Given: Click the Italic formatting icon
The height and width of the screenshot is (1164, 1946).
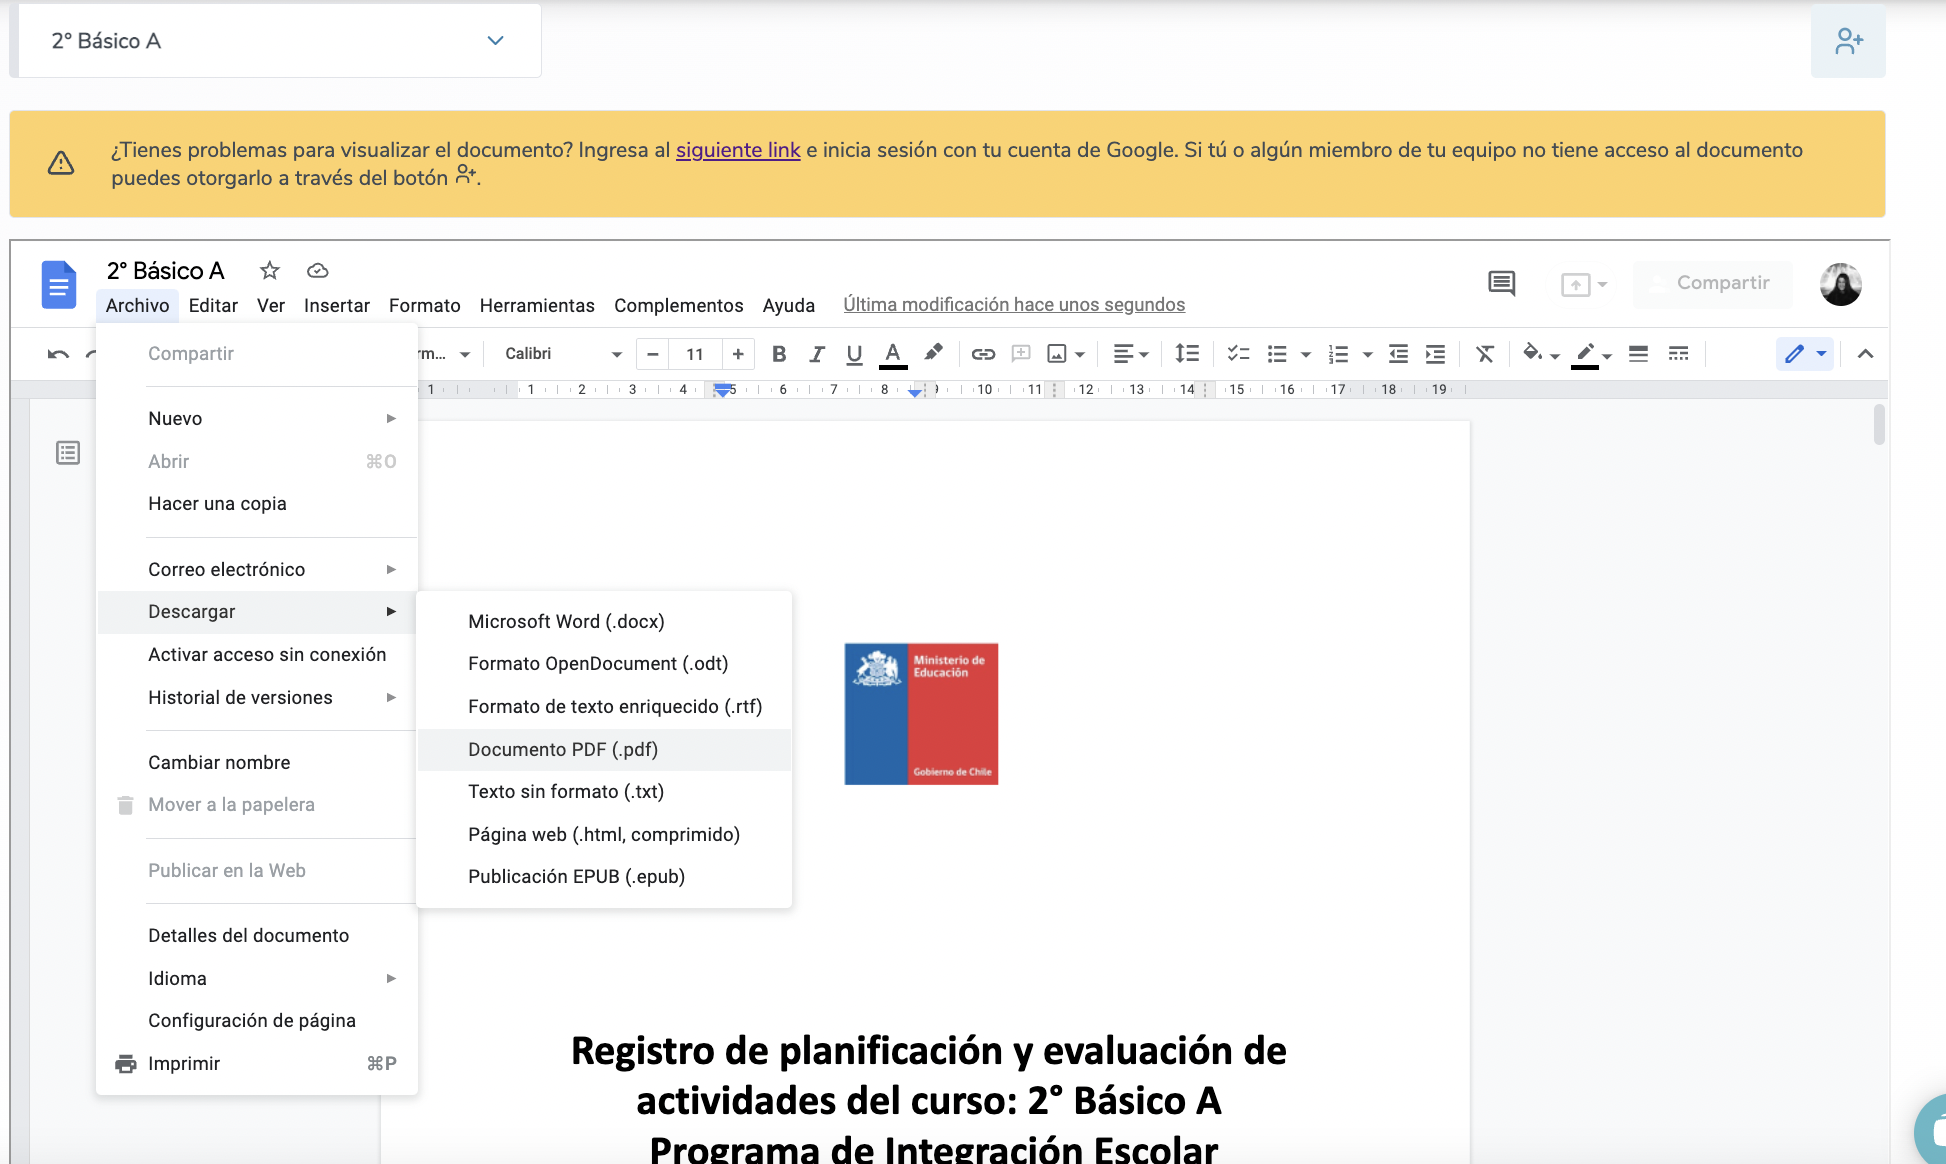Looking at the screenshot, I should pos(817,354).
